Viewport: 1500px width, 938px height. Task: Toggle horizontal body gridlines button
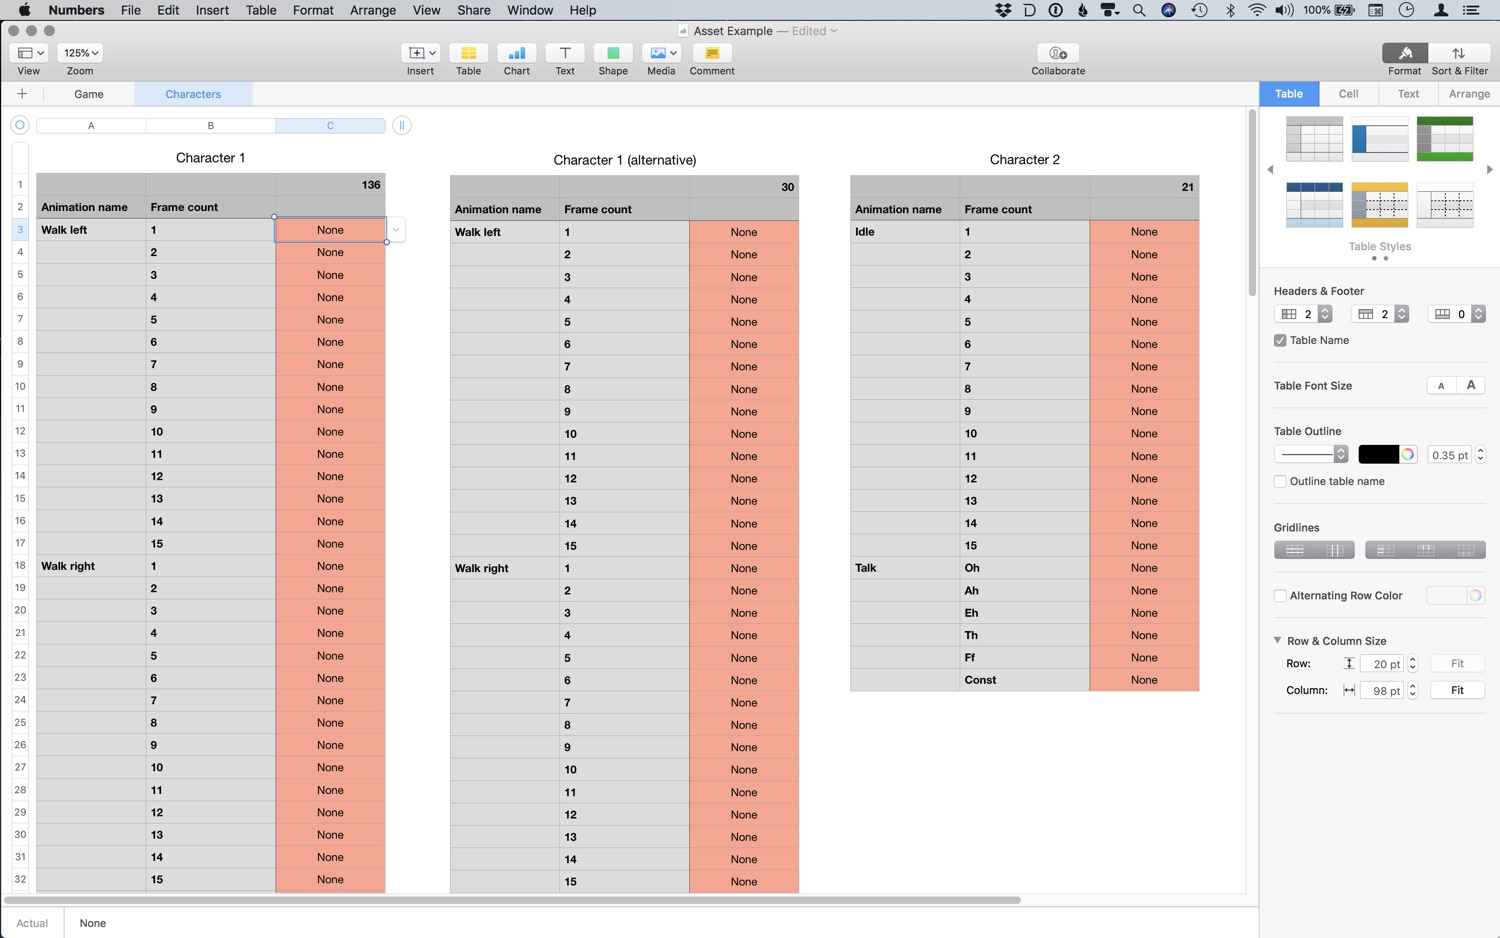1294,550
